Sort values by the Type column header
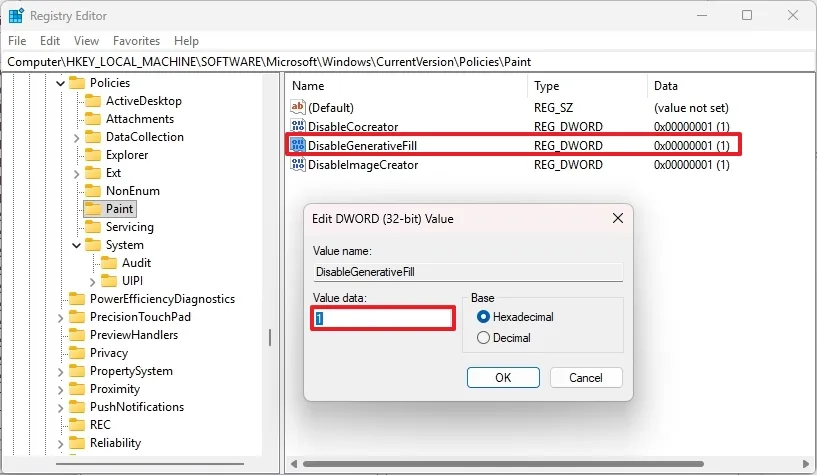Viewport: 817px width, 475px height. tap(588, 86)
